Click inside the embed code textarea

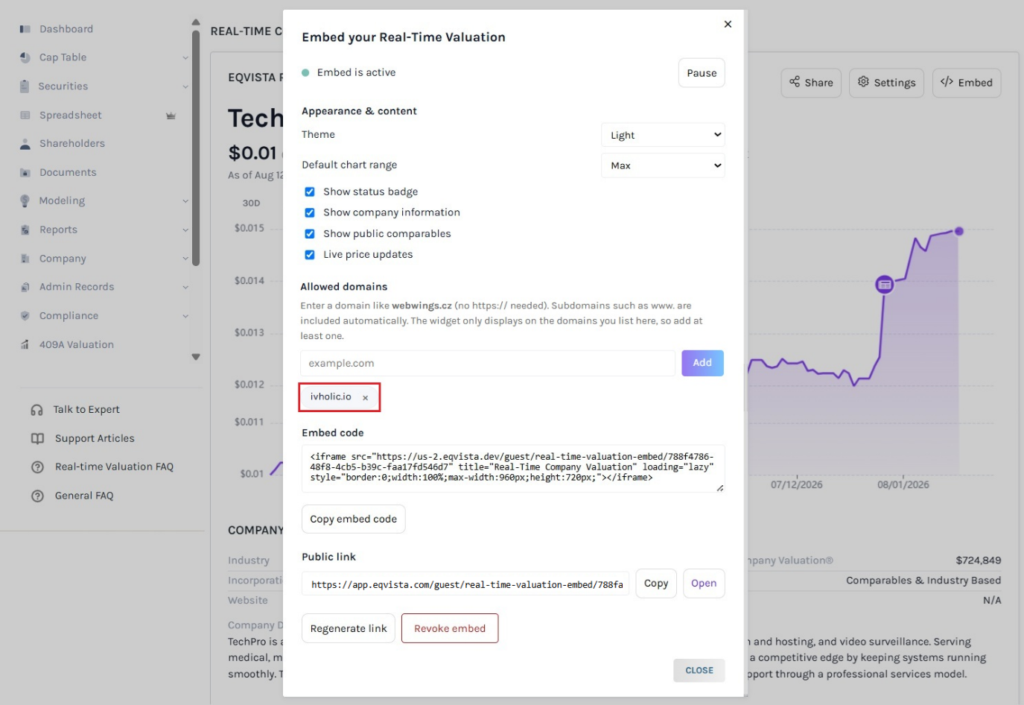click(x=513, y=469)
